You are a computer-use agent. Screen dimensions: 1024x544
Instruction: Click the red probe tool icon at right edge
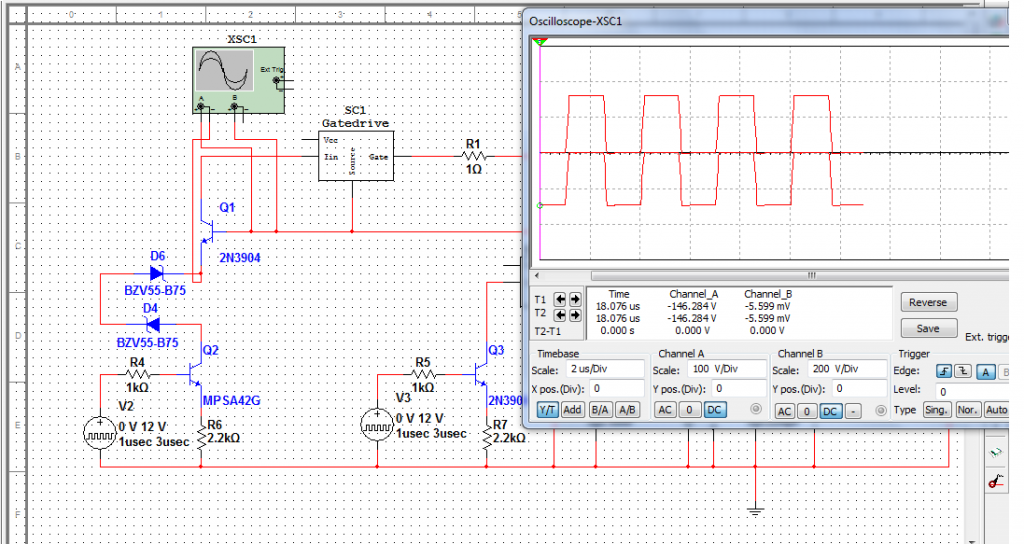click(996, 482)
